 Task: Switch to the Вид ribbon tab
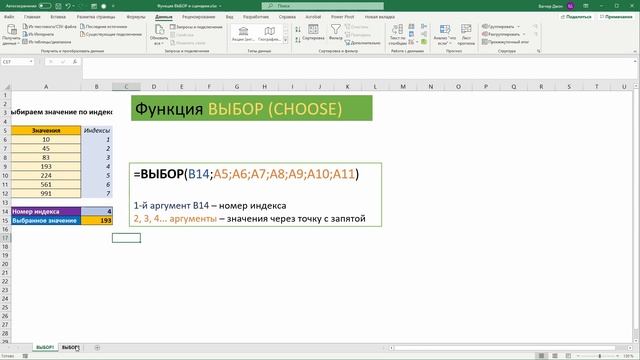[x=229, y=17]
